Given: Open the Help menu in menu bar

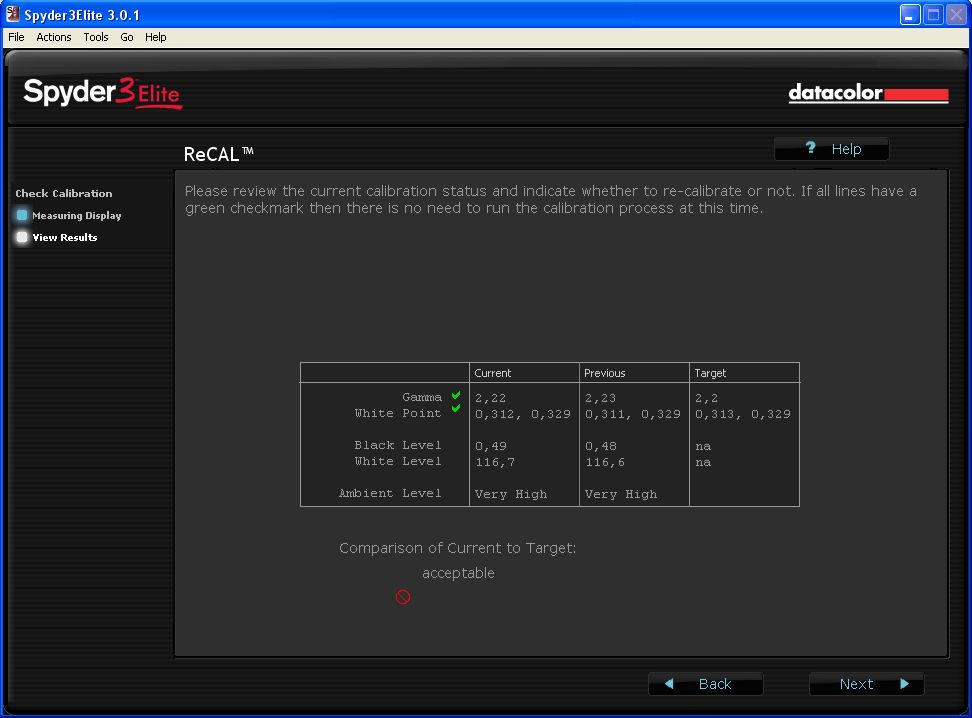Looking at the screenshot, I should 155,37.
